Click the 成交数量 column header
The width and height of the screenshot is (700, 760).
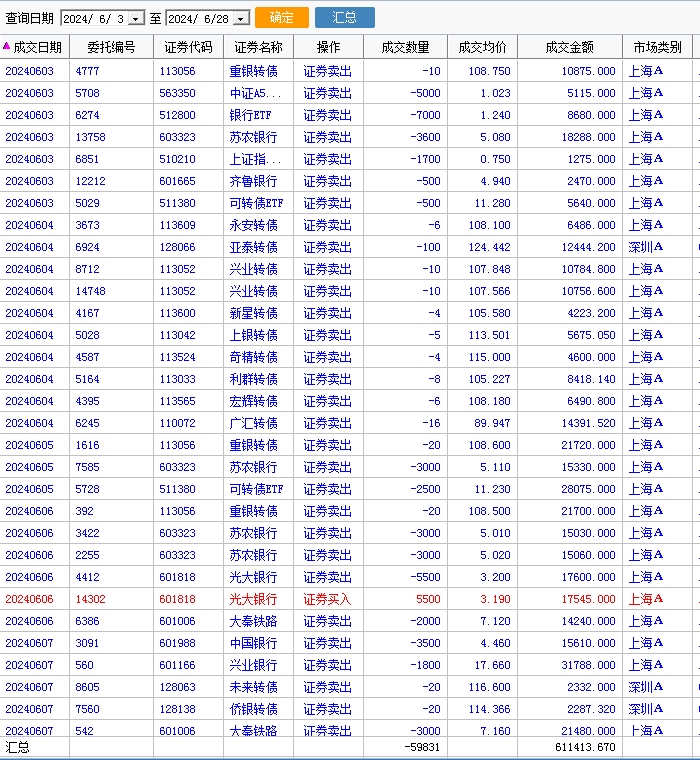405,47
